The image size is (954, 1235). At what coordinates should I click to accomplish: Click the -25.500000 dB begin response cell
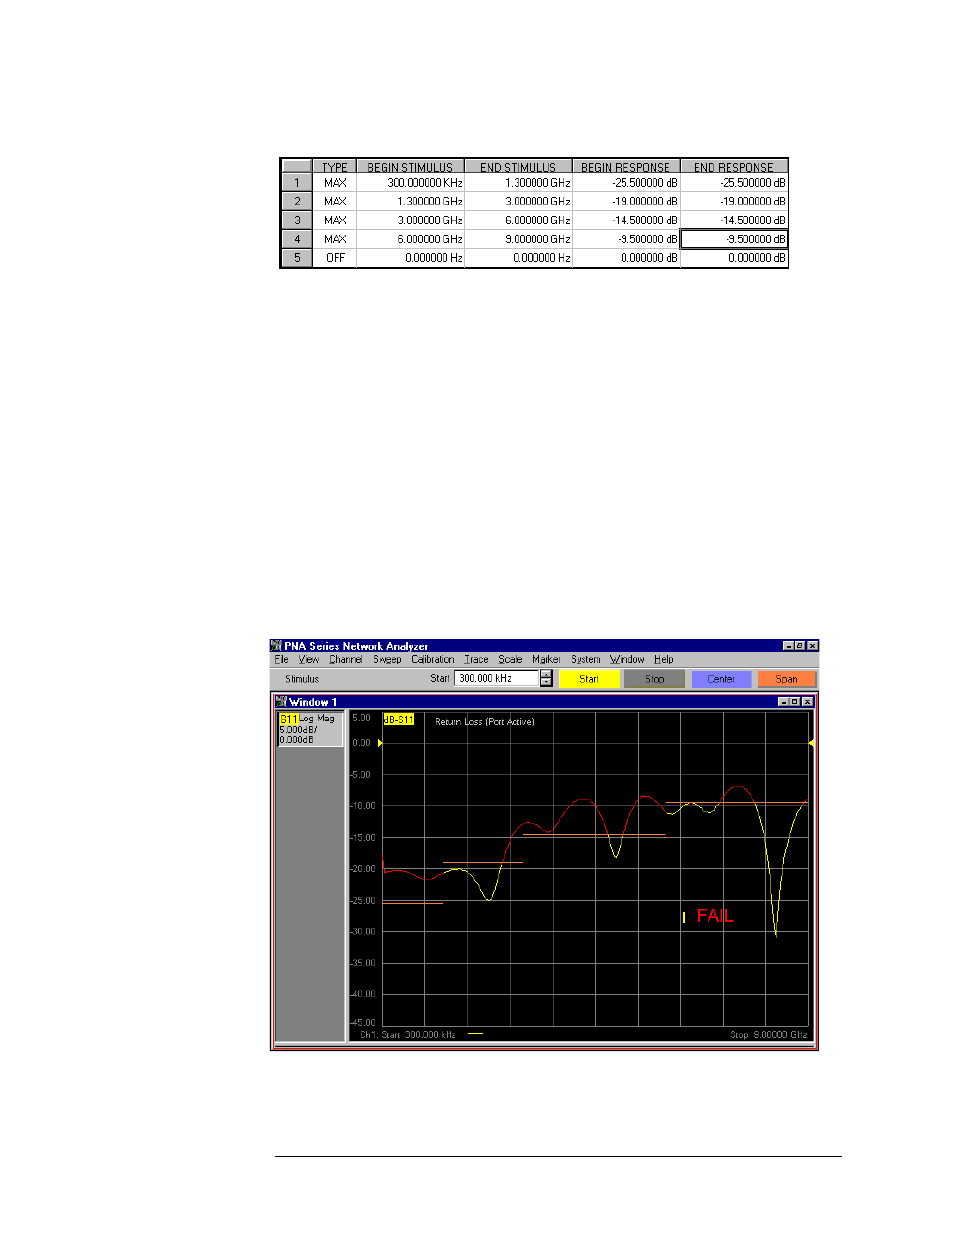(626, 183)
